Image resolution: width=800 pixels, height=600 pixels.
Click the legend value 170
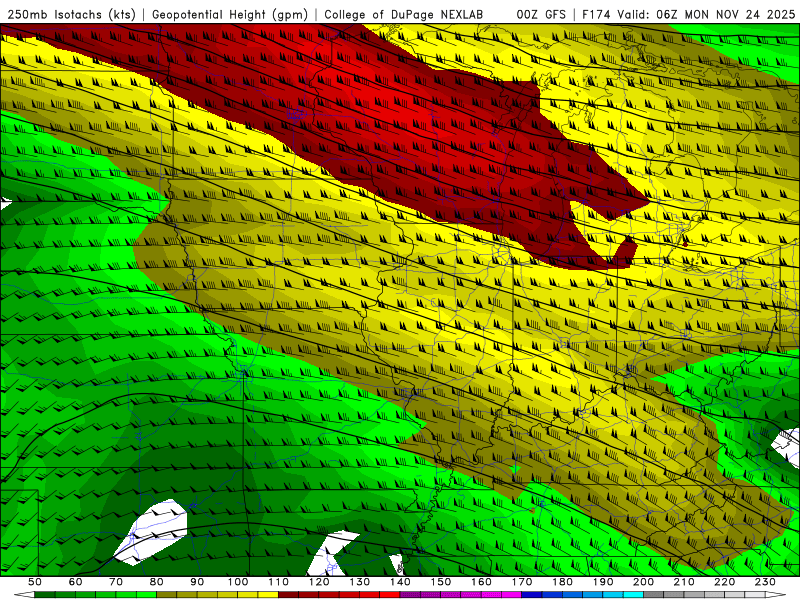(x=522, y=582)
